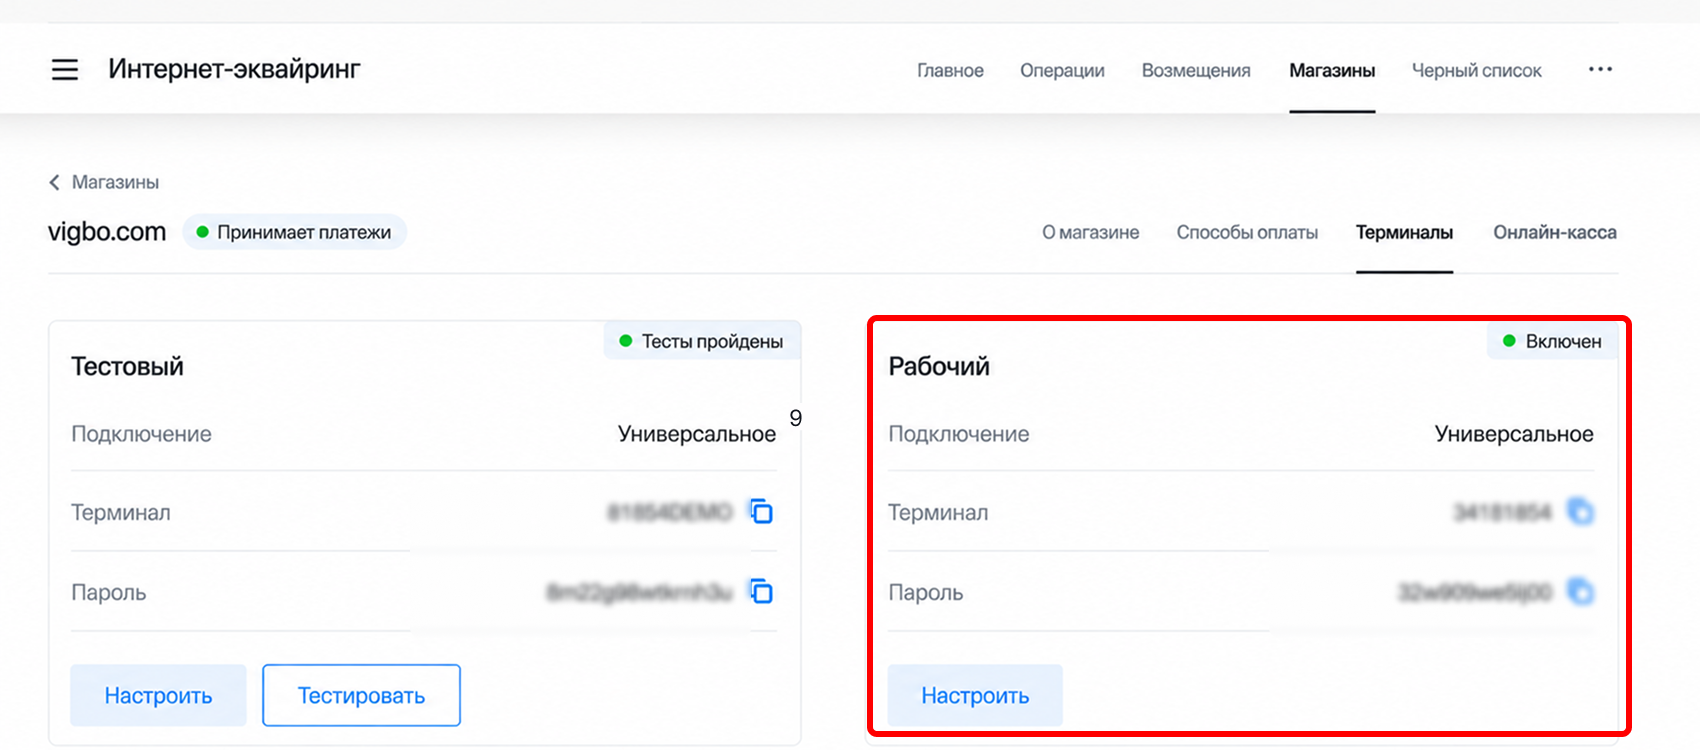Click the Пароль label in Рабочий card
The height and width of the screenshot is (750, 1700).
point(926,593)
